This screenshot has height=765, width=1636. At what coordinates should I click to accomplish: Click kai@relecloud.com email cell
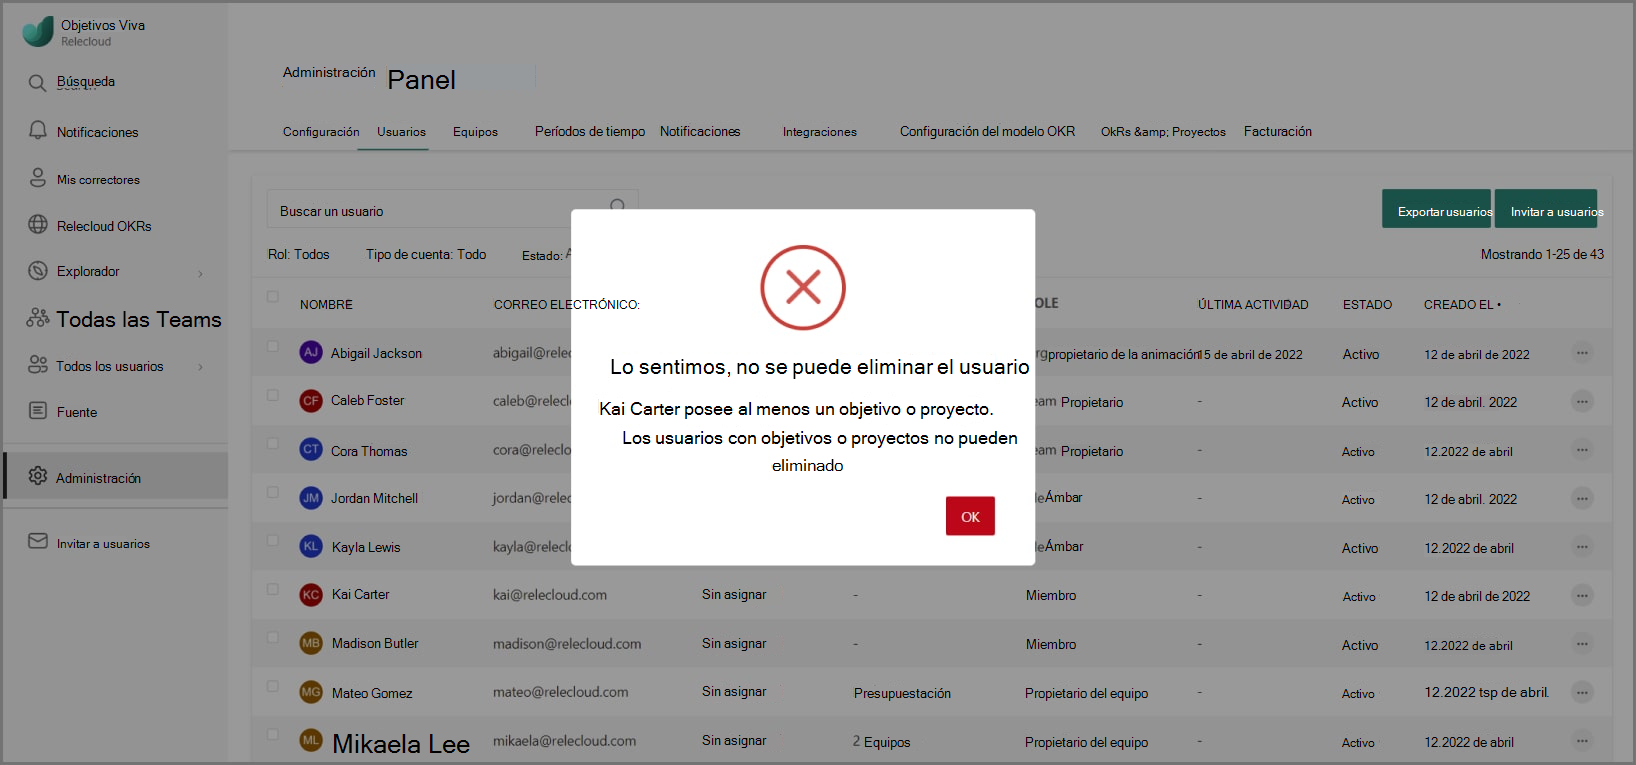550,594
